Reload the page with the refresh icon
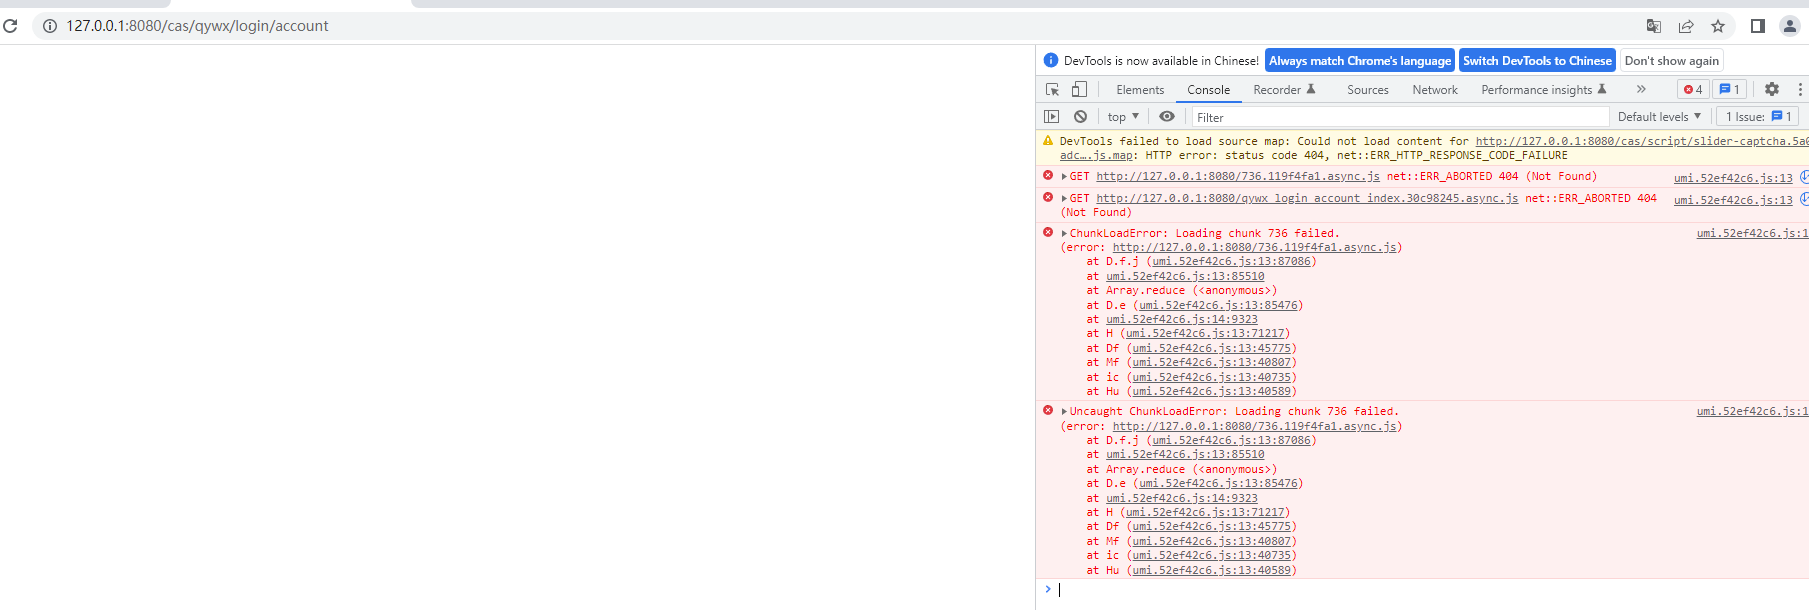Viewport: 1809px width, 610px height. click(11, 26)
